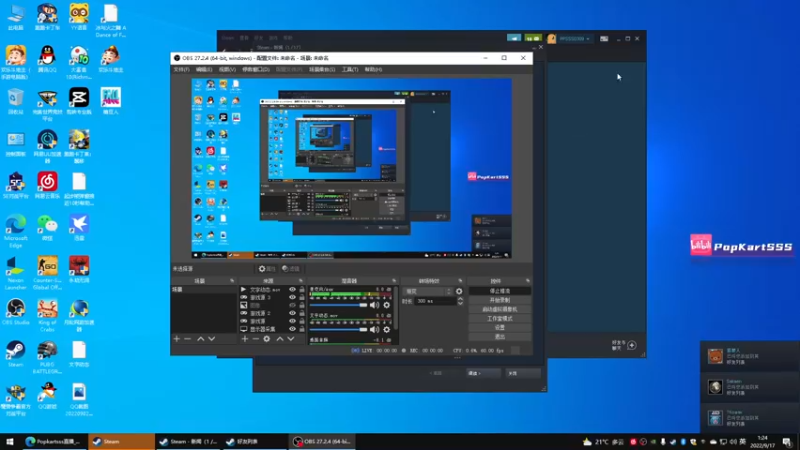The image size is (800, 450).
Task: Open the scene transition type combo box
Action: [x=428, y=291]
